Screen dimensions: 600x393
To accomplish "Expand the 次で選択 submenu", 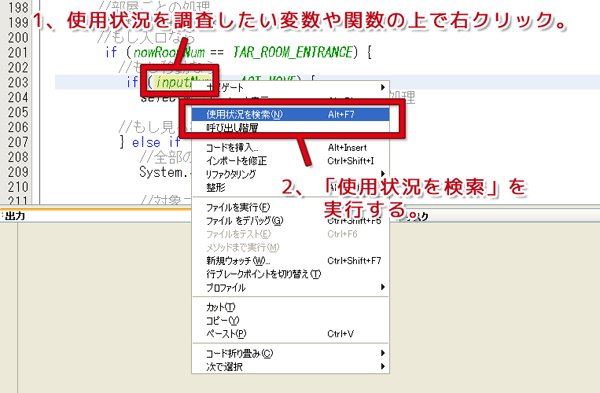I will (290, 367).
